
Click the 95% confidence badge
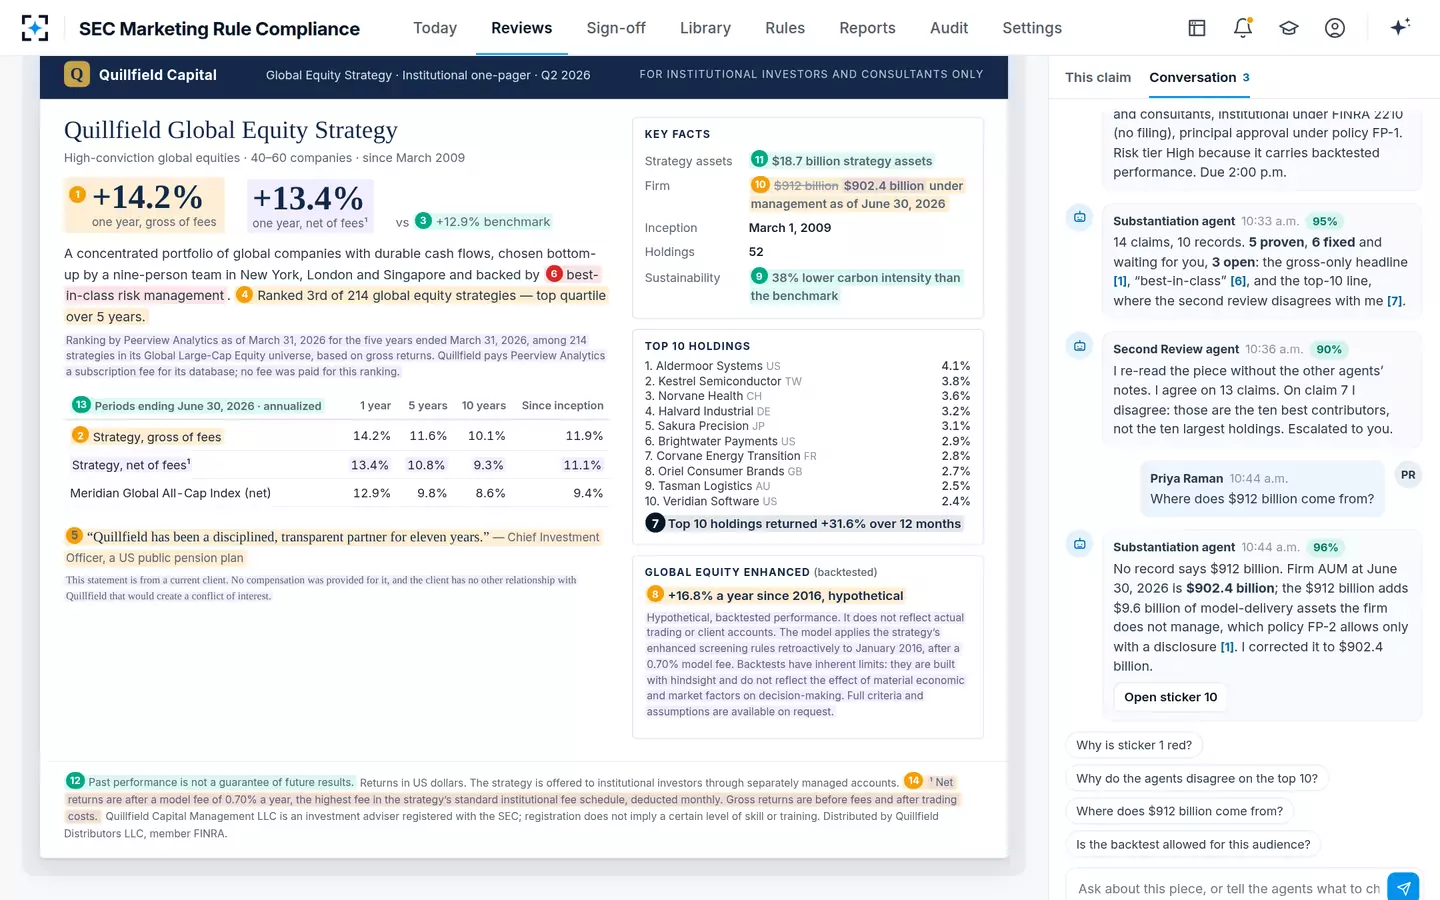coord(1325,221)
